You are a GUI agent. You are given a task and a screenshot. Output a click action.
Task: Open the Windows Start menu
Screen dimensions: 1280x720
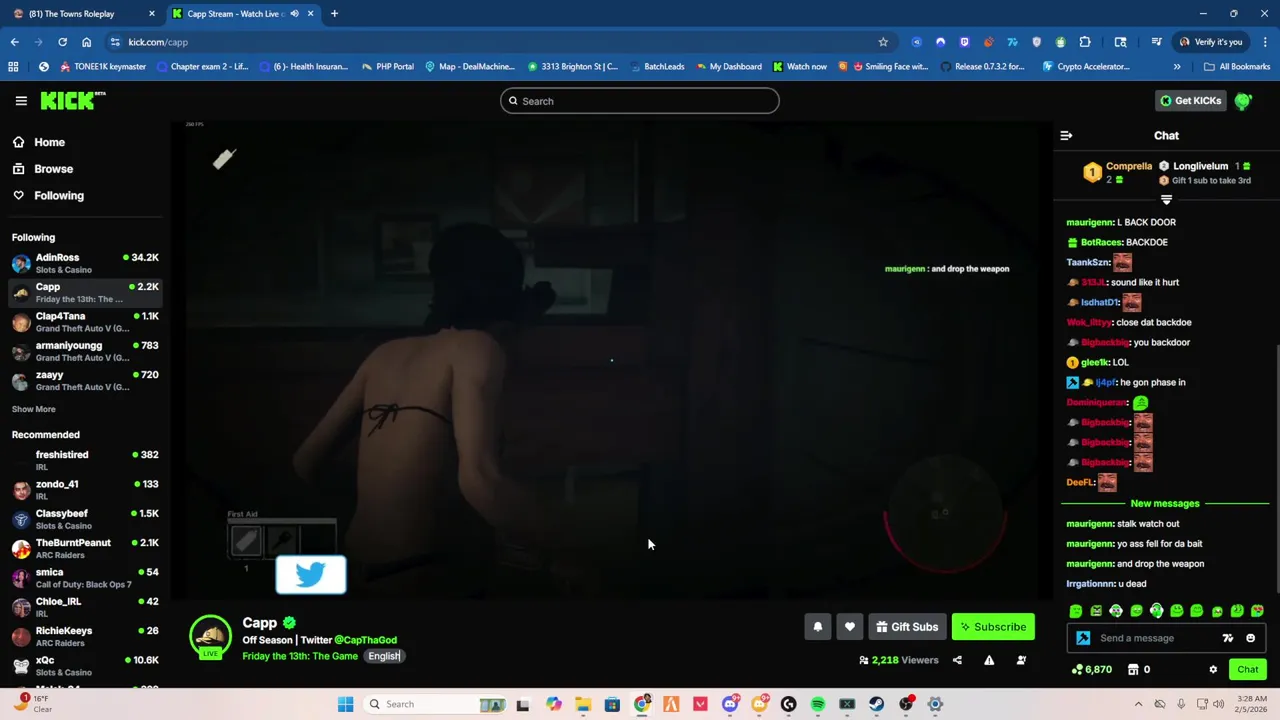(x=345, y=704)
